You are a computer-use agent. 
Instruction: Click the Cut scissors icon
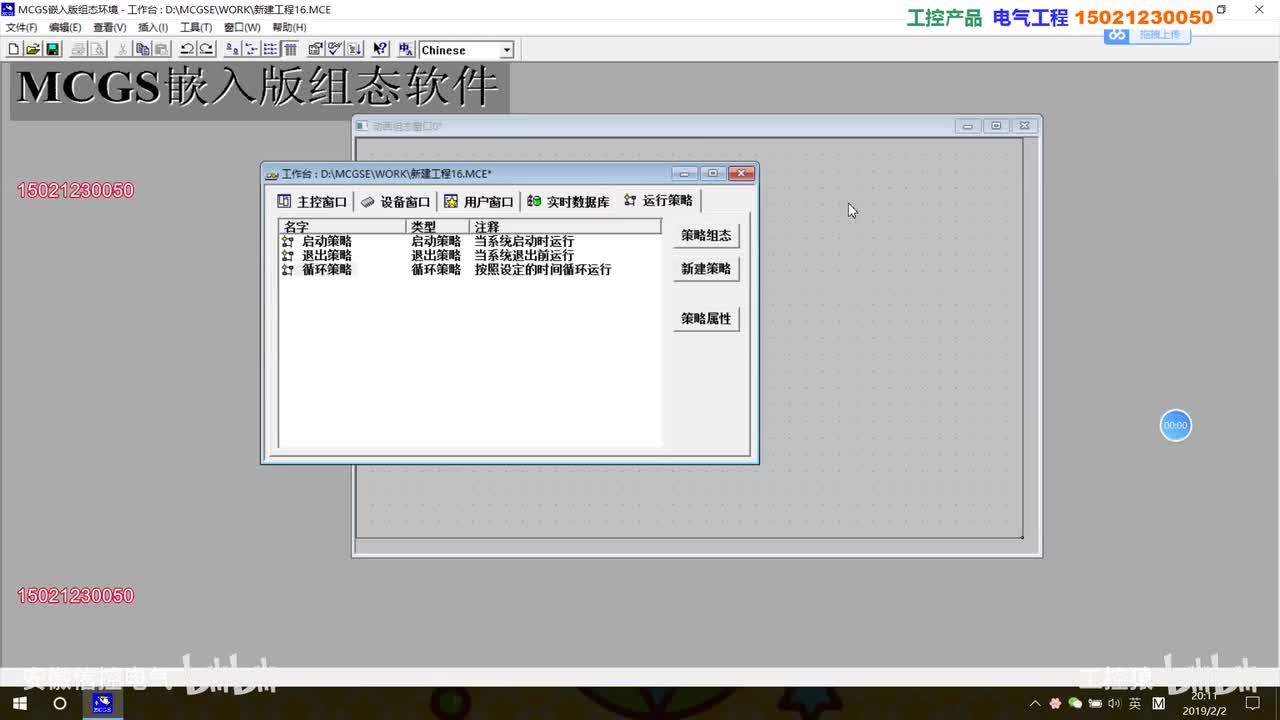pos(123,49)
